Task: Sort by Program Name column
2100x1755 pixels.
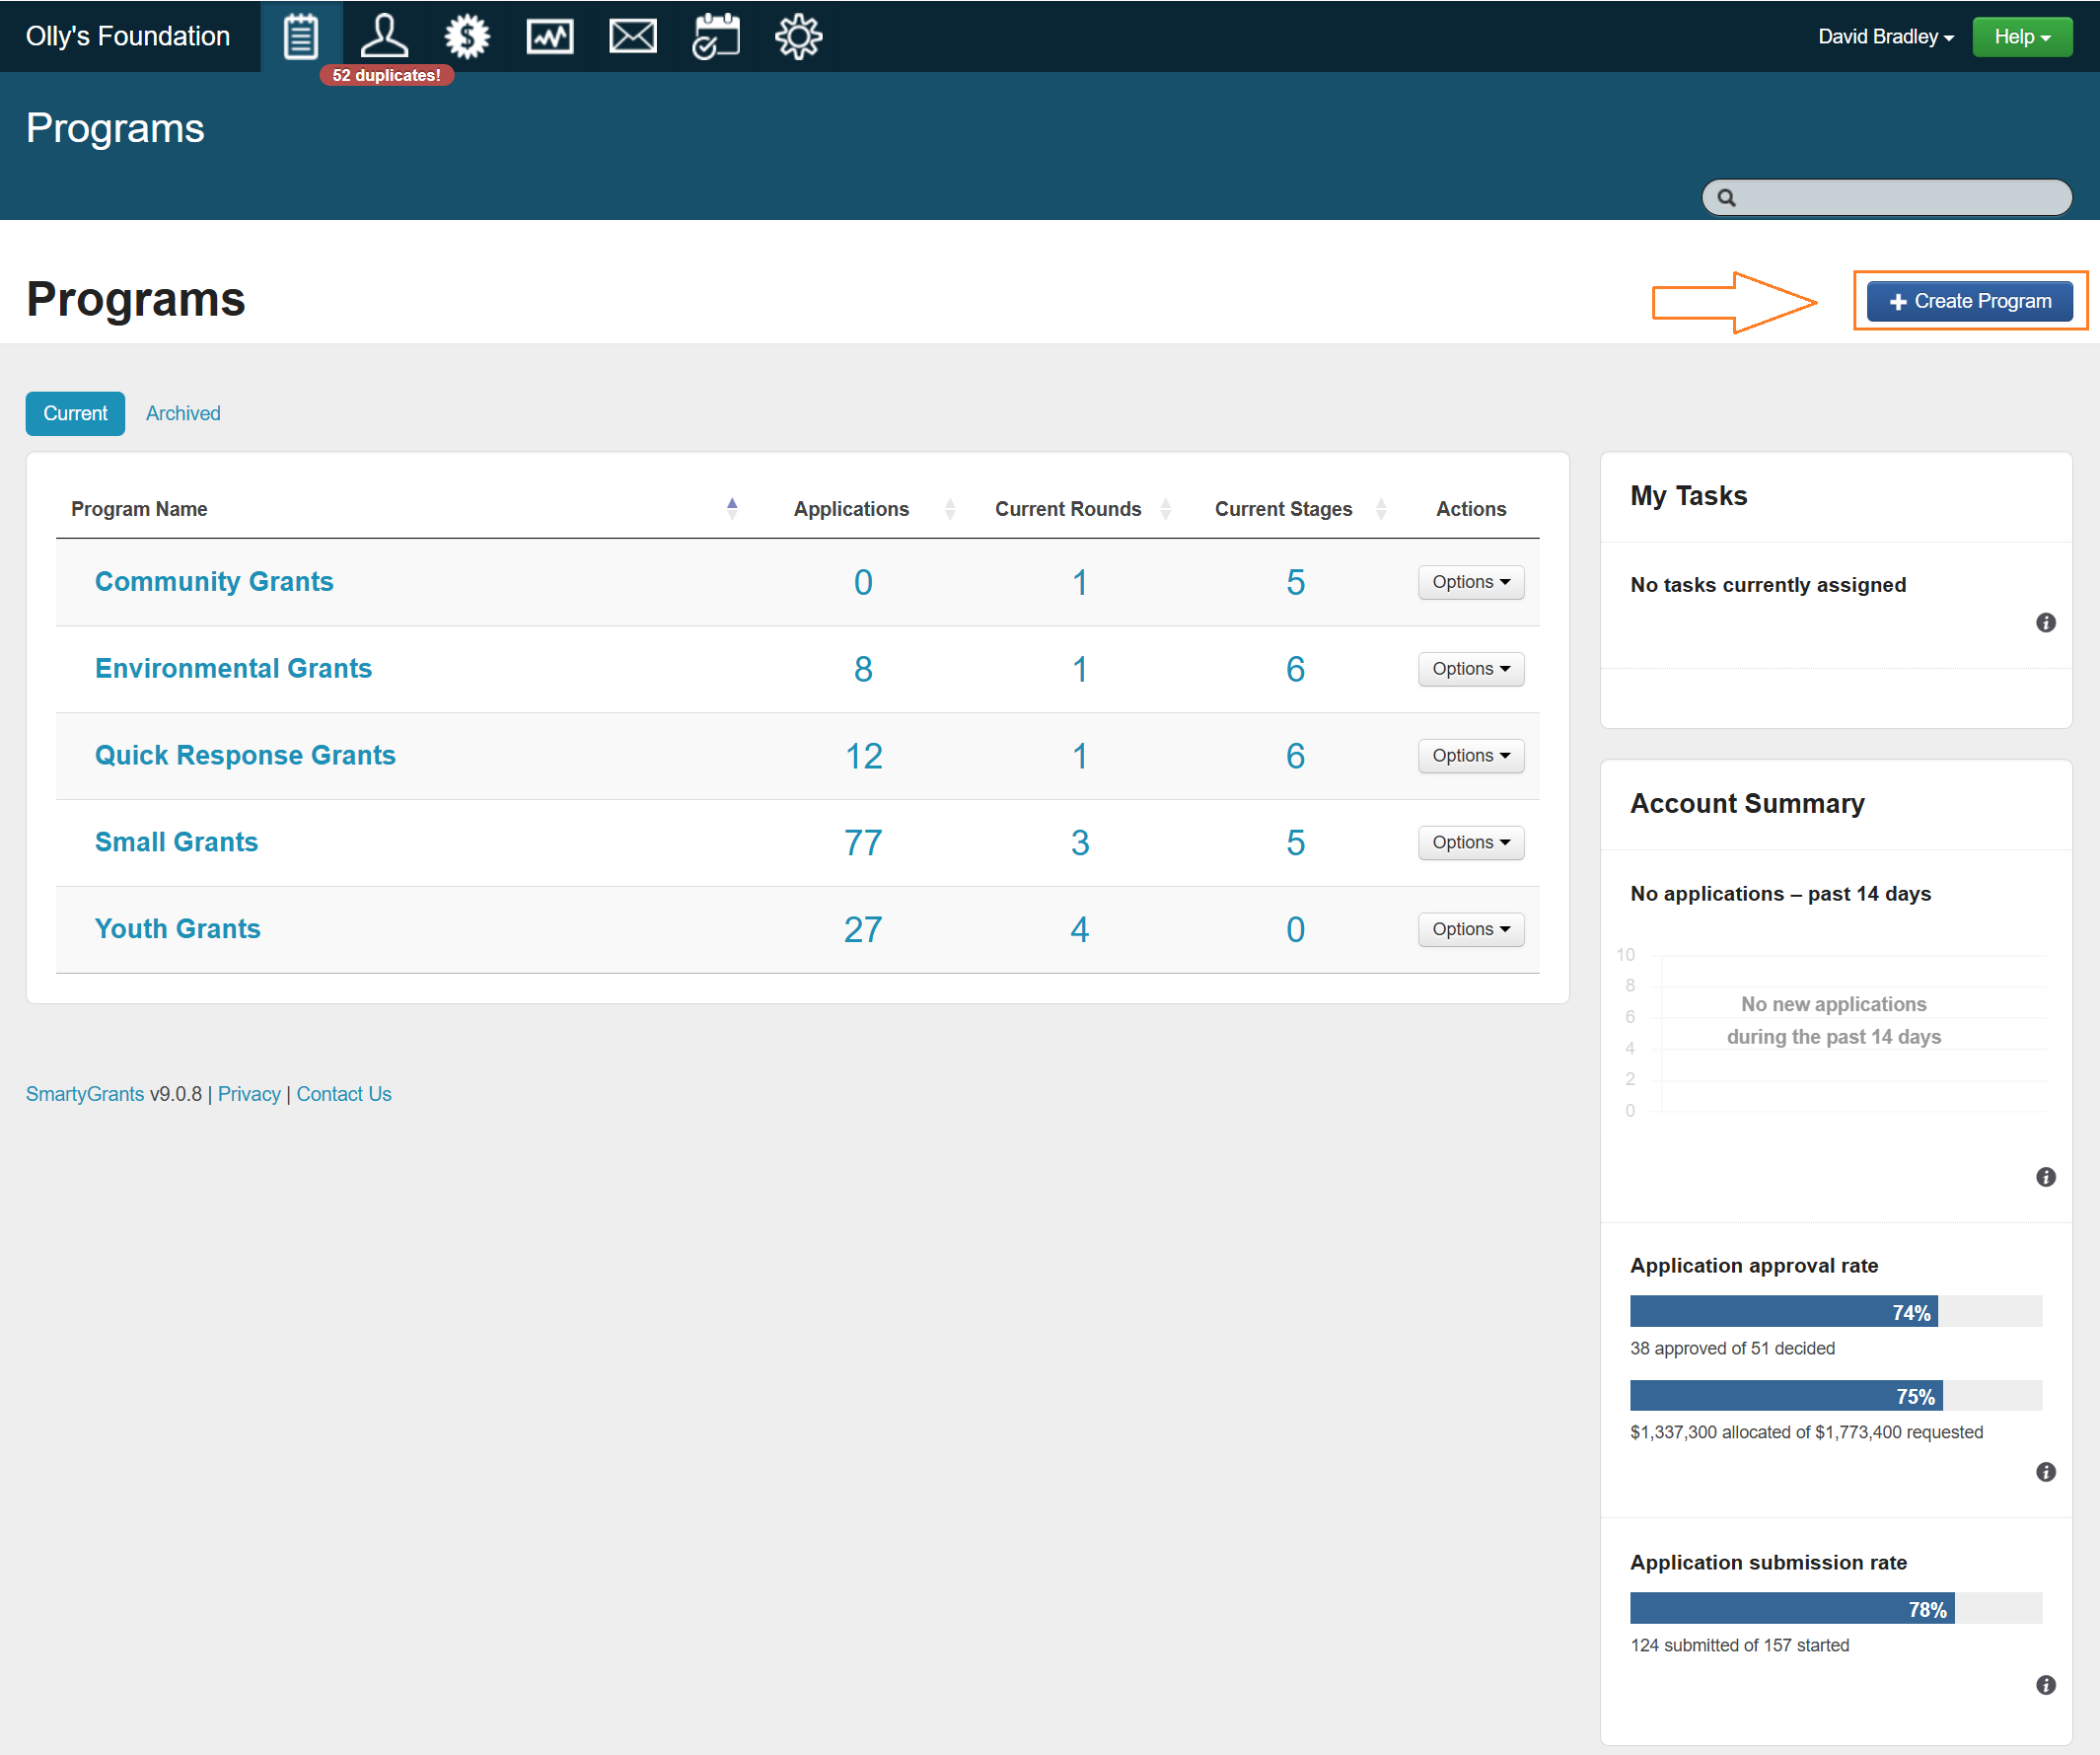Action: click(x=139, y=509)
